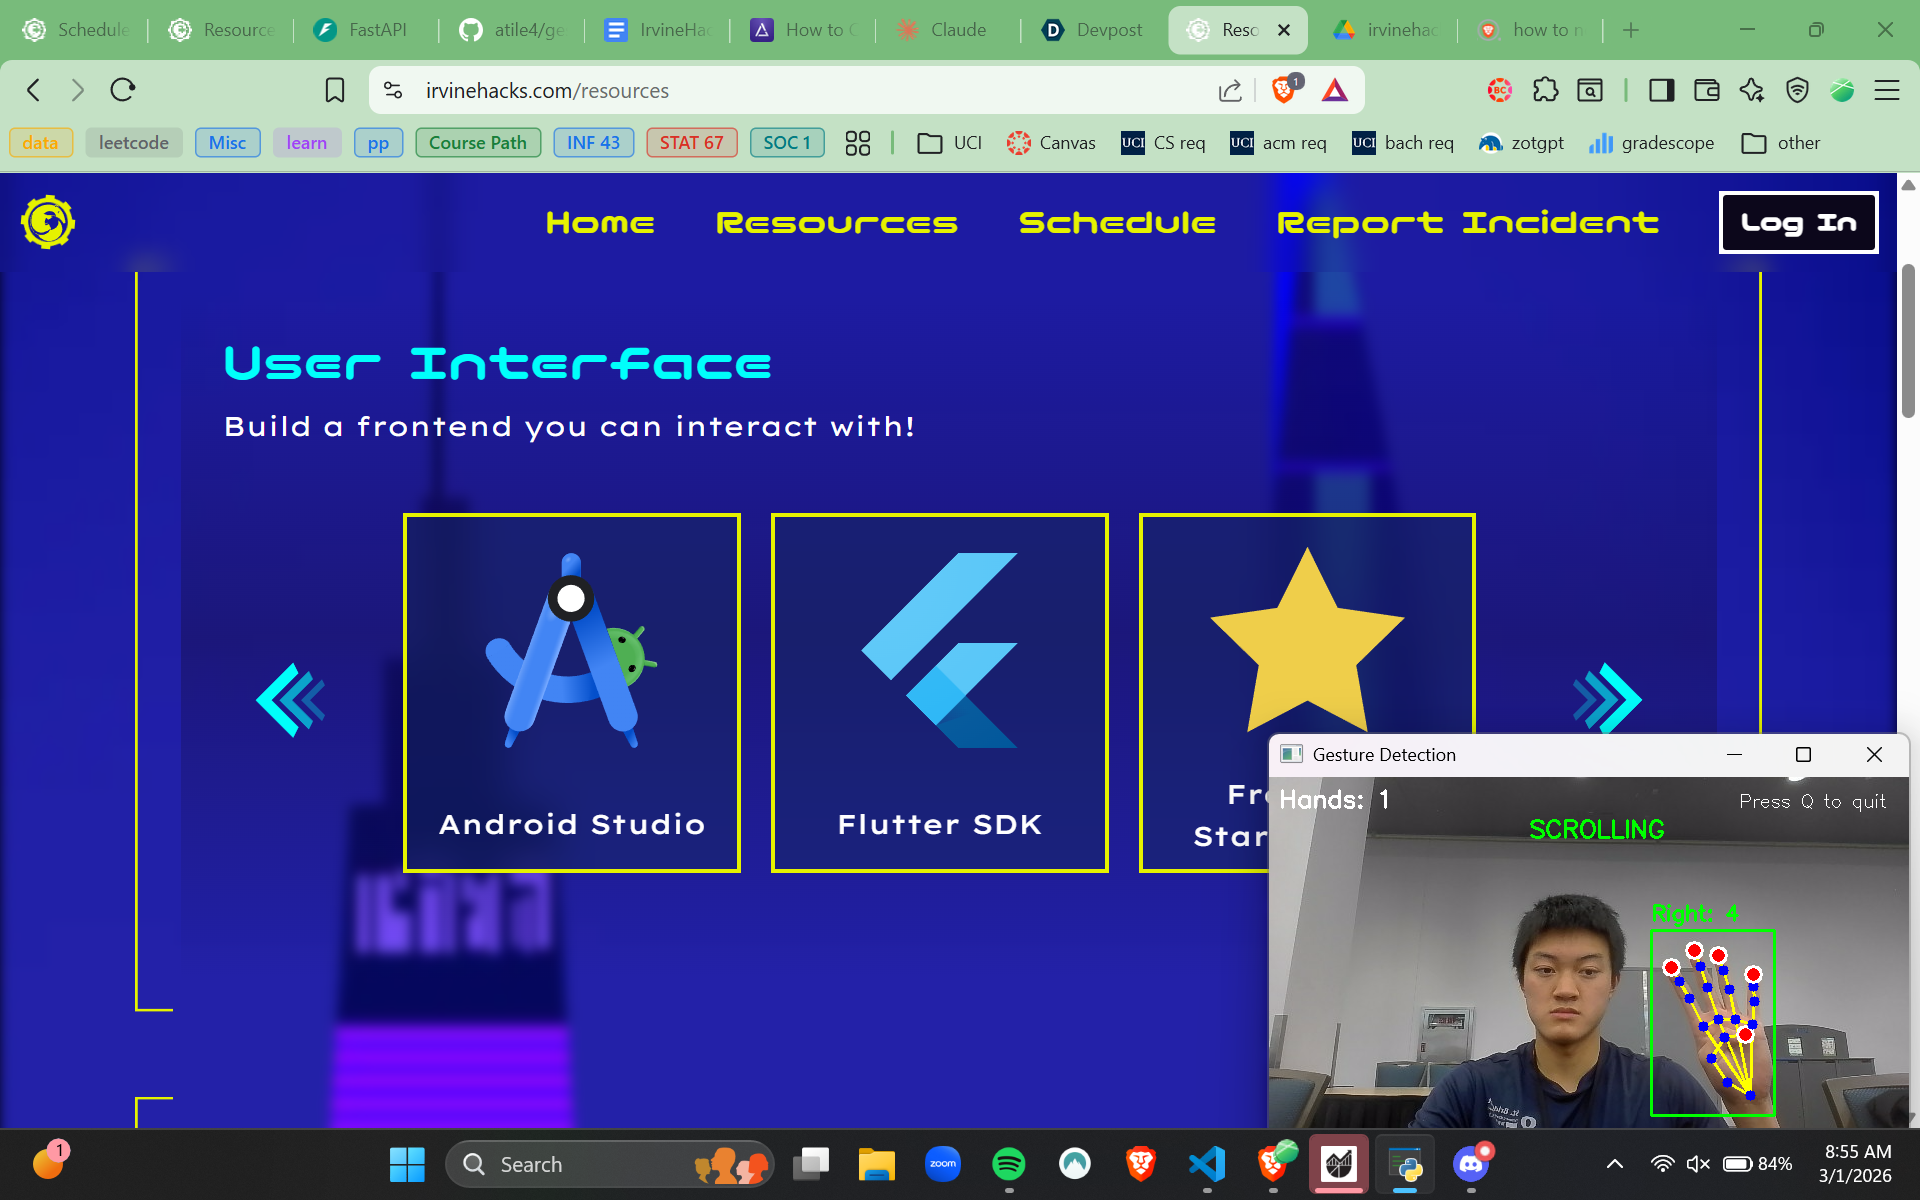The width and height of the screenshot is (1920, 1200).
Task: Switch to the Devpost tab
Action: click(1092, 30)
